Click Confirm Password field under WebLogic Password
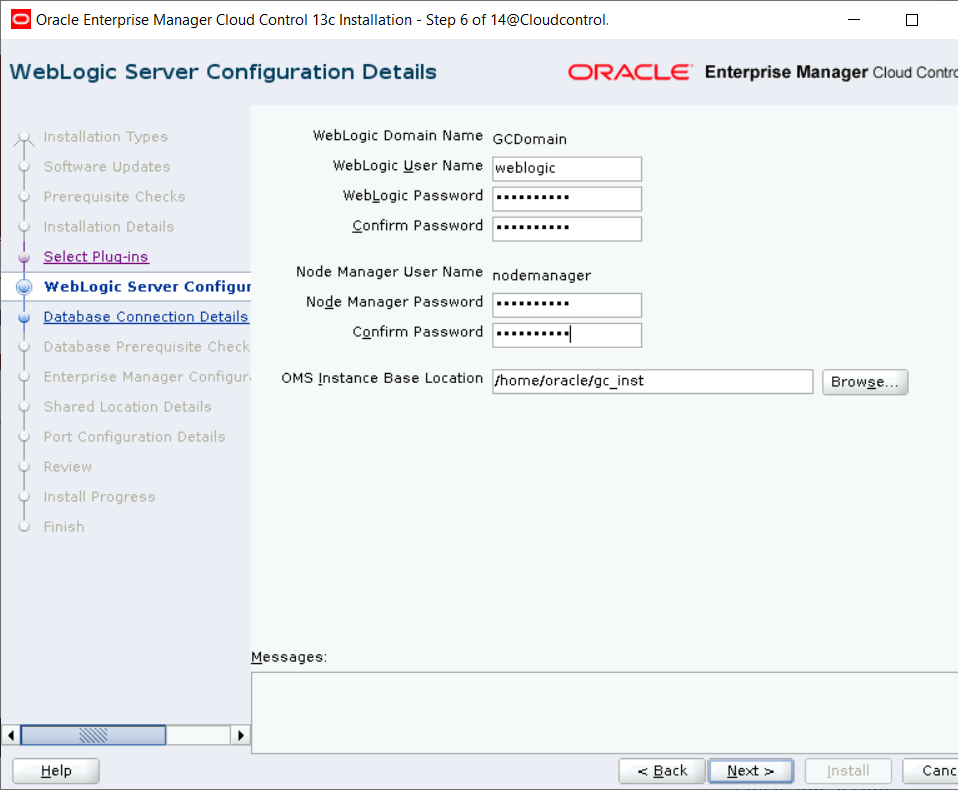Viewport: 958px width, 790px height. click(566, 229)
